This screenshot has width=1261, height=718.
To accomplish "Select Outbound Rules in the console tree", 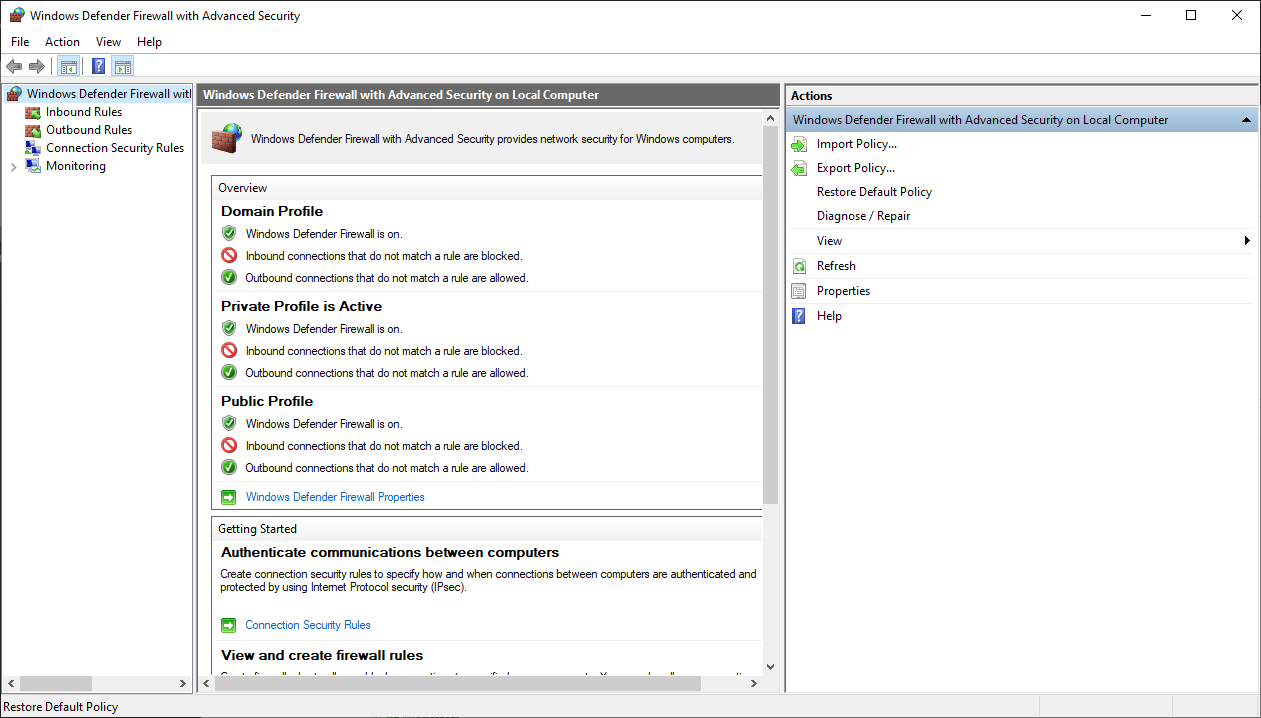I will 88,129.
